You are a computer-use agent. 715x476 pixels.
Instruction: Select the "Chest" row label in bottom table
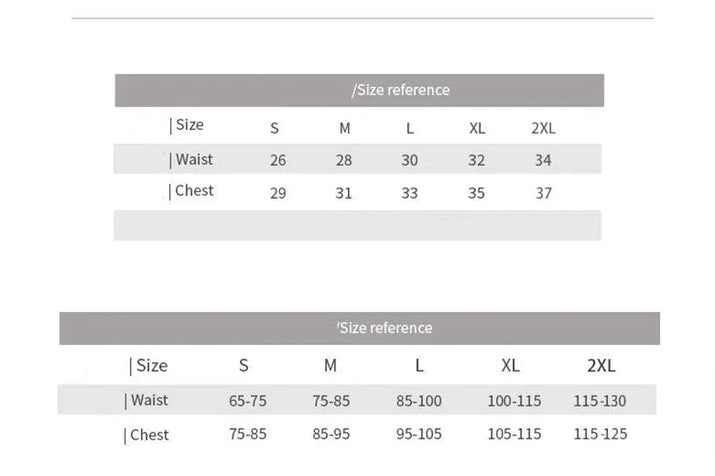coord(147,435)
